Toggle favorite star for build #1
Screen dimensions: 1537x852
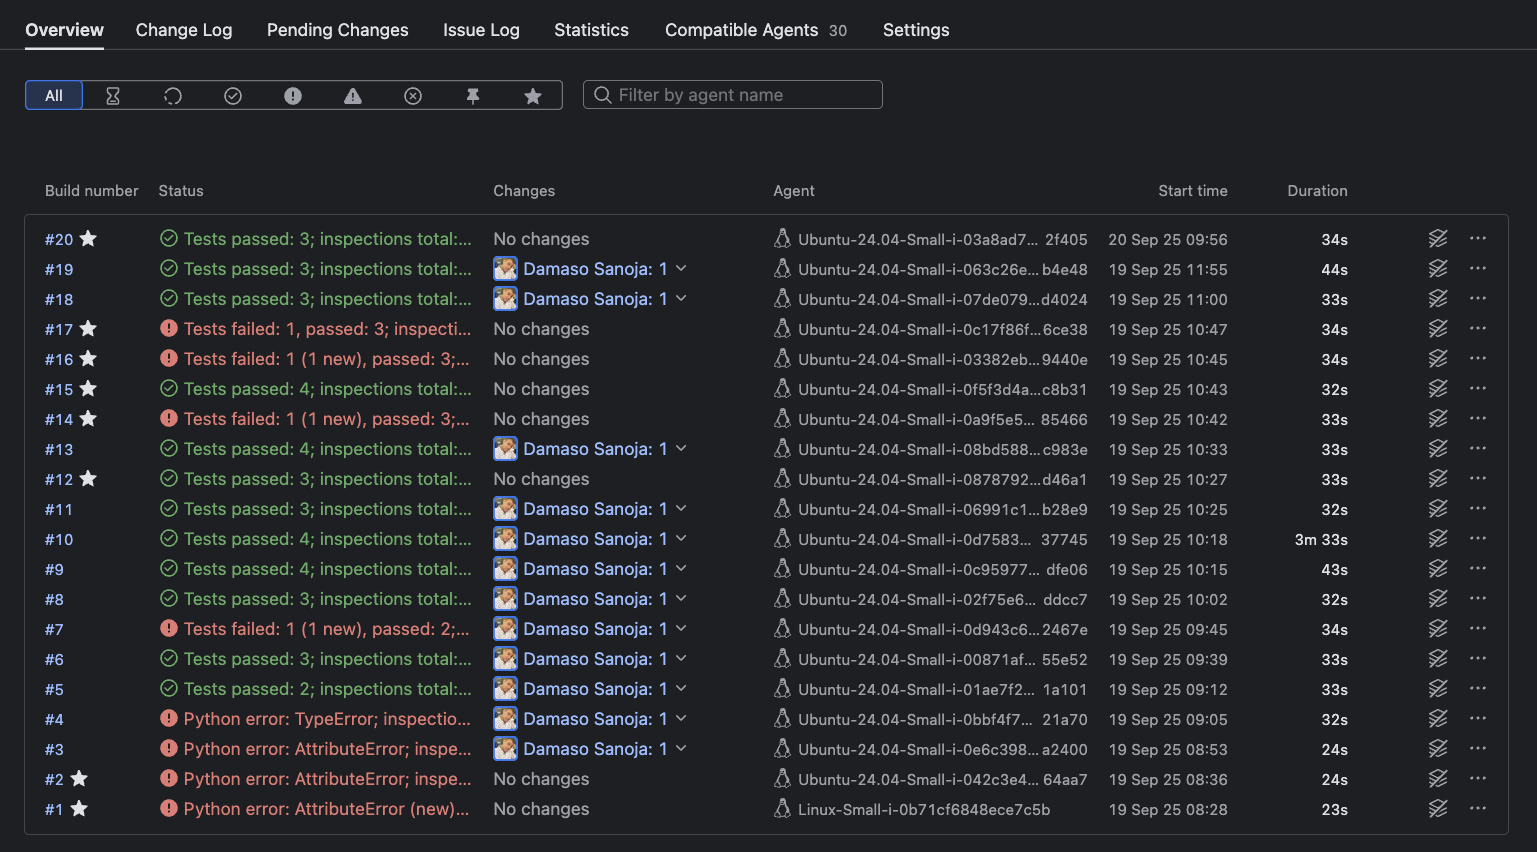click(79, 808)
